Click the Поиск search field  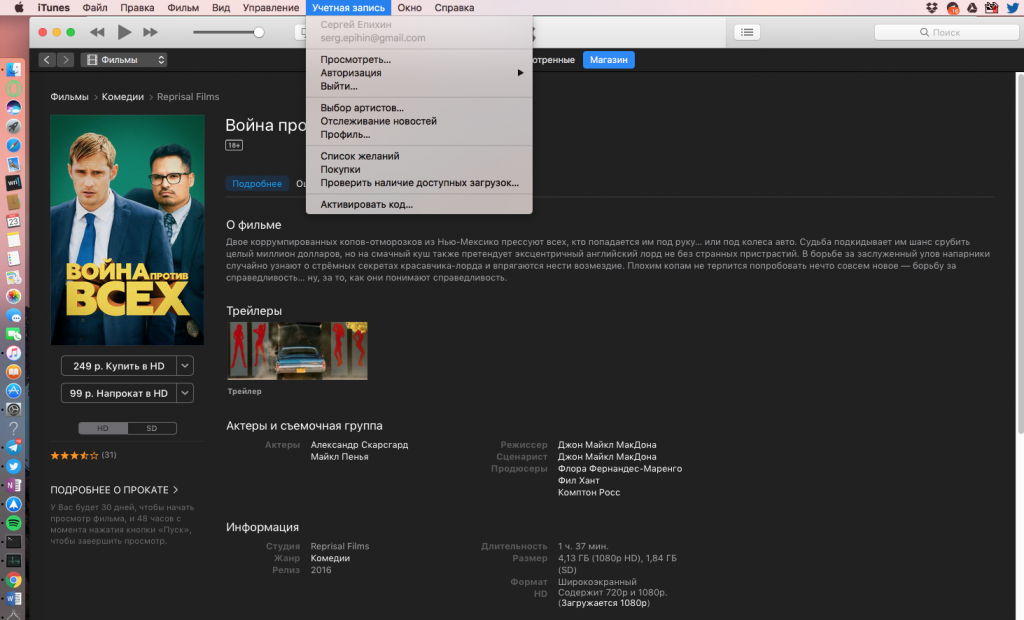[944, 32]
